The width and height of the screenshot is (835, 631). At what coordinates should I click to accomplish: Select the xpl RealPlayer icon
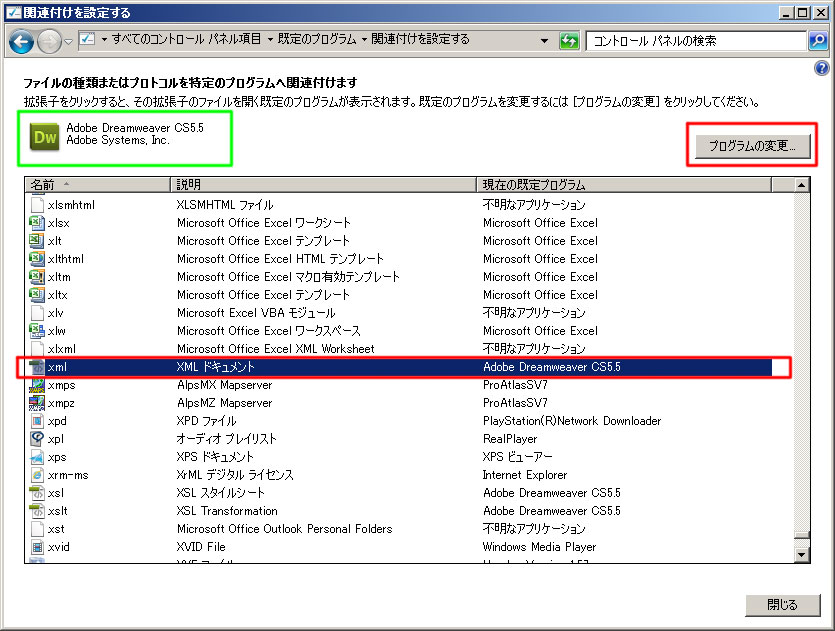[37, 439]
